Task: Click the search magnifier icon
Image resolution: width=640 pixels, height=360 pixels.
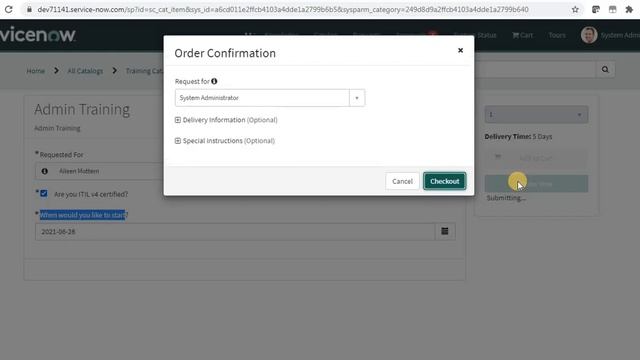Action: point(605,70)
